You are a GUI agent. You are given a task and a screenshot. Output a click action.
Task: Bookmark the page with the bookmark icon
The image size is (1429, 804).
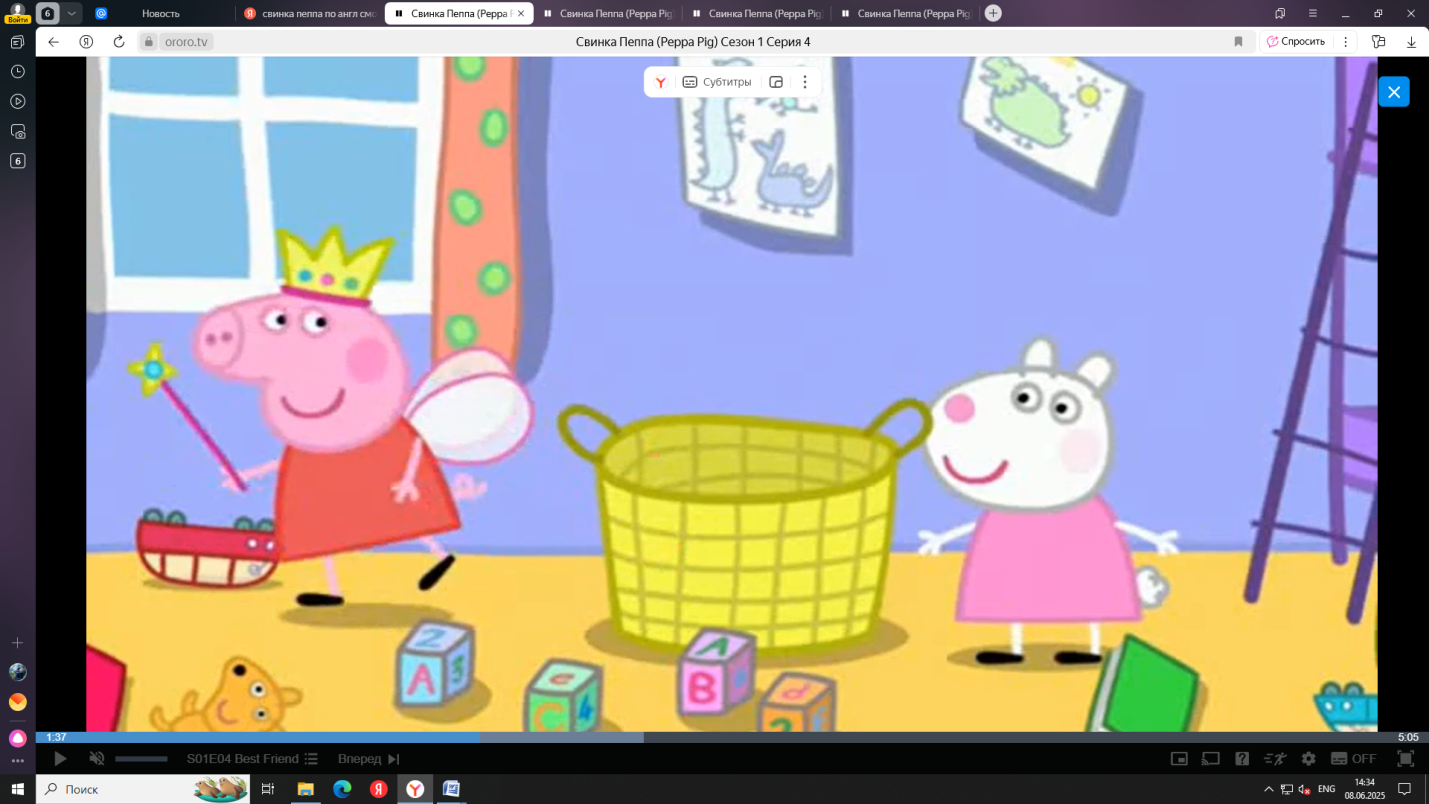[1238, 42]
